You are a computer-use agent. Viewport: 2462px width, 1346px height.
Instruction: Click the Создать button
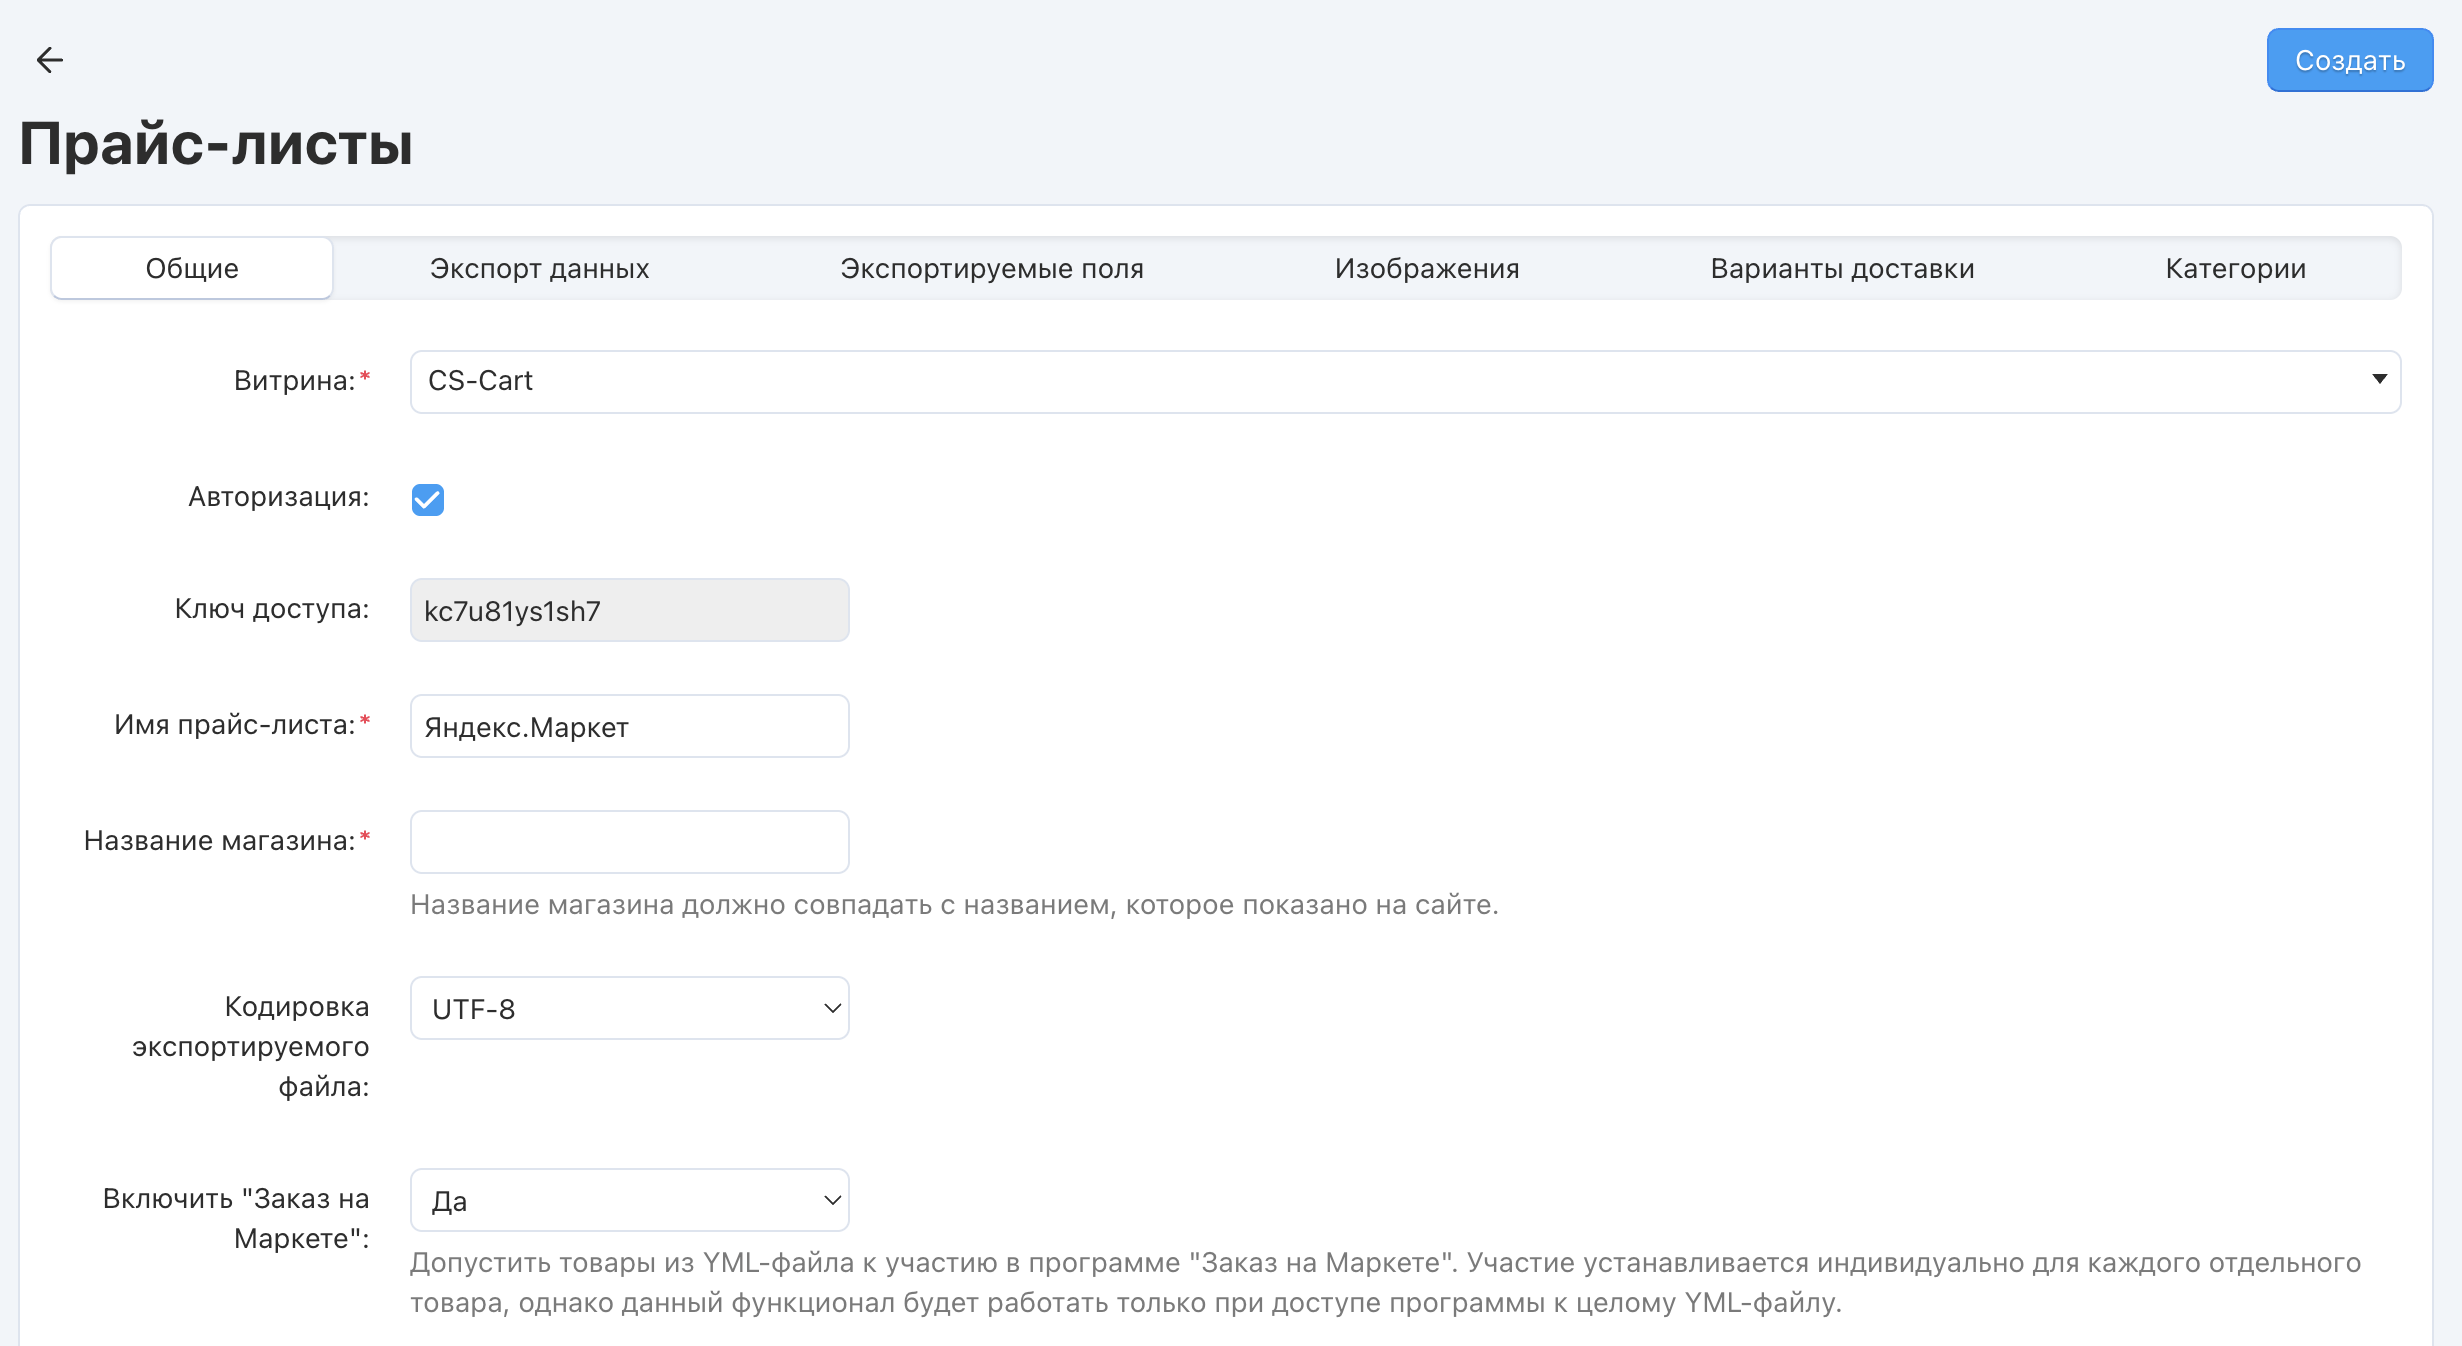coord(2349,60)
